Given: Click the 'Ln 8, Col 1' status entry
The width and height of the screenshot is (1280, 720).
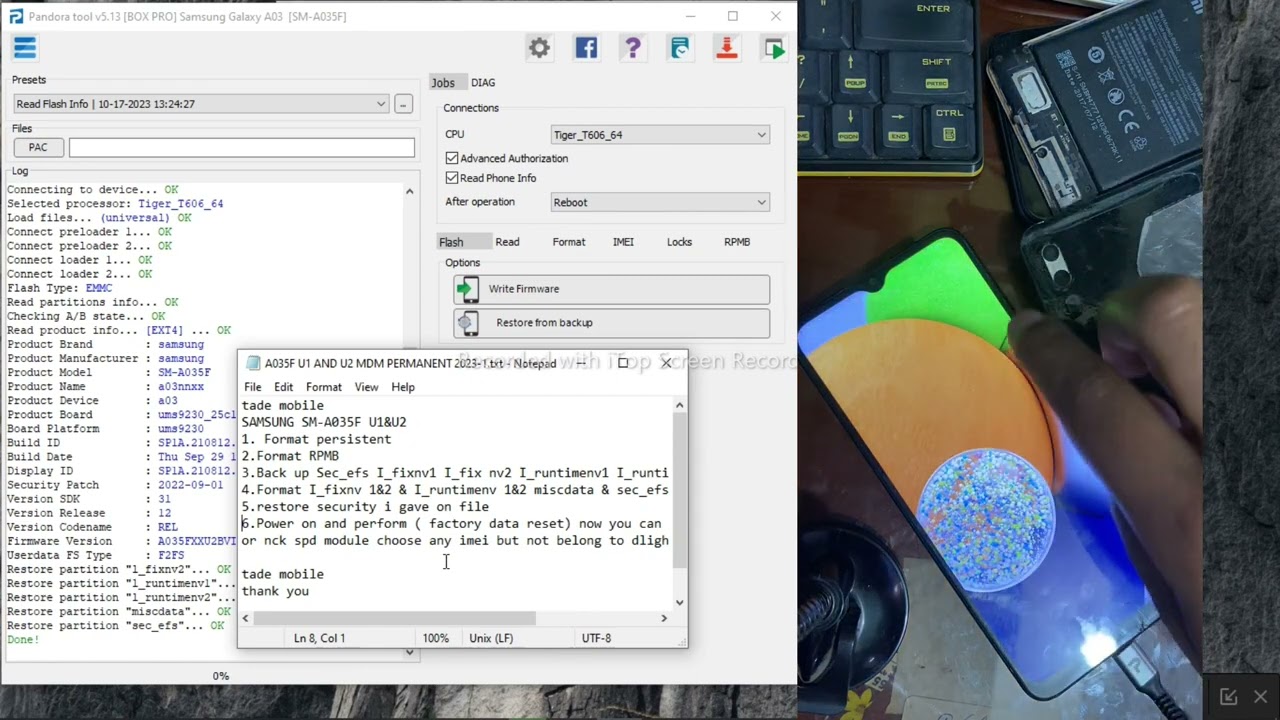Looking at the screenshot, I should [x=319, y=638].
